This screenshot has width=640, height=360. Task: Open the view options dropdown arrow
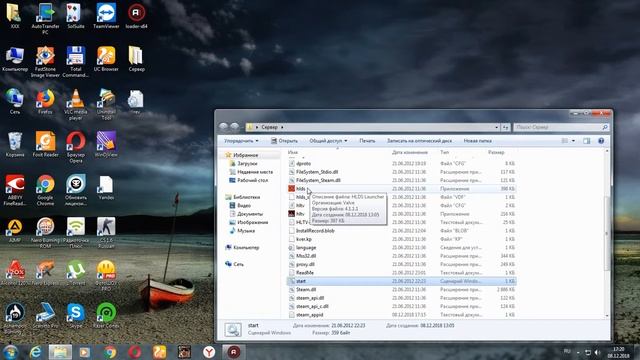pos(573,140)
